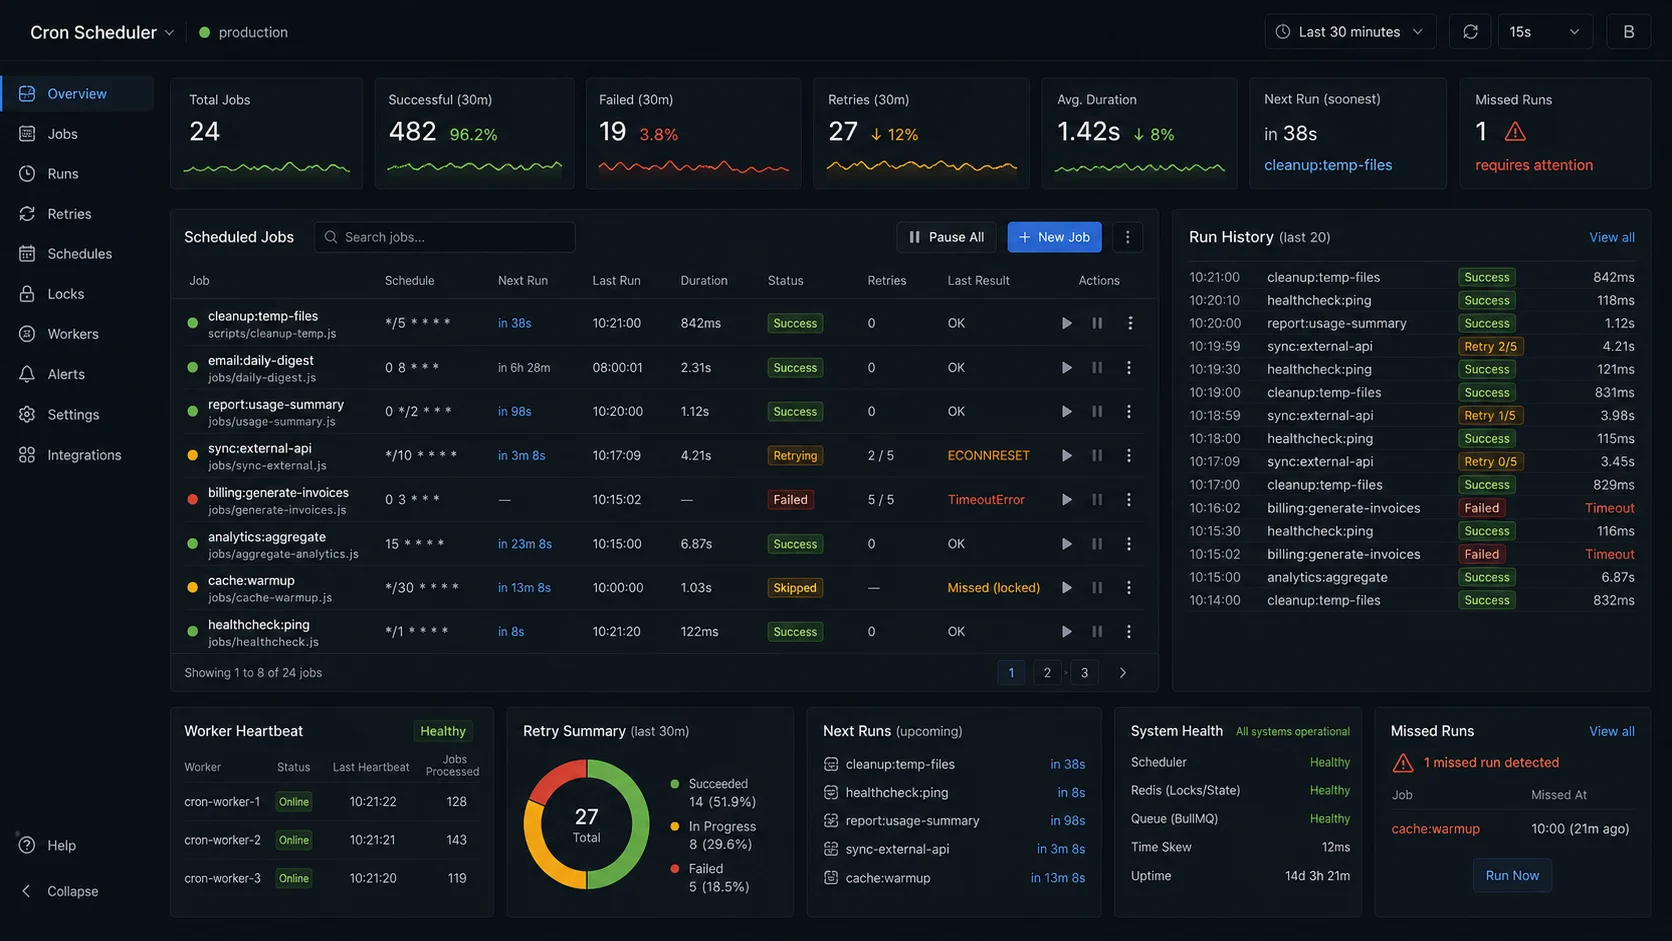
Task: Open the Cron Scheduler app dropdown
Action: click(x=102, y=32)
